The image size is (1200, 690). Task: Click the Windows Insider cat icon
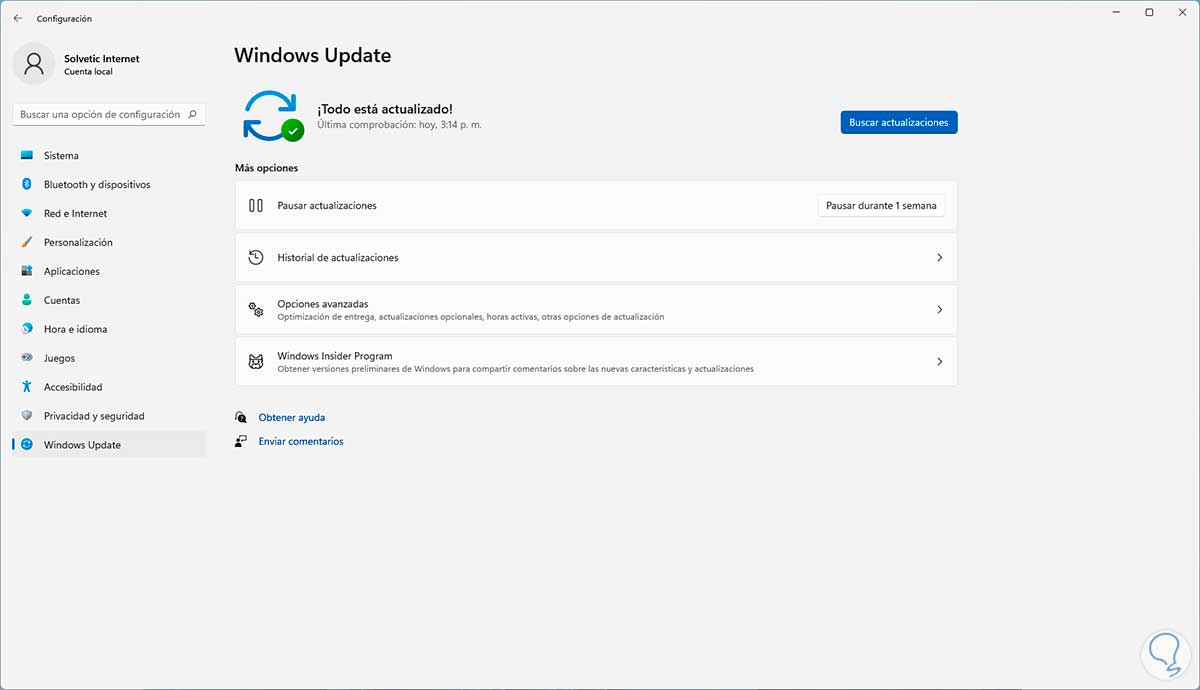click(x=256, y=362)
